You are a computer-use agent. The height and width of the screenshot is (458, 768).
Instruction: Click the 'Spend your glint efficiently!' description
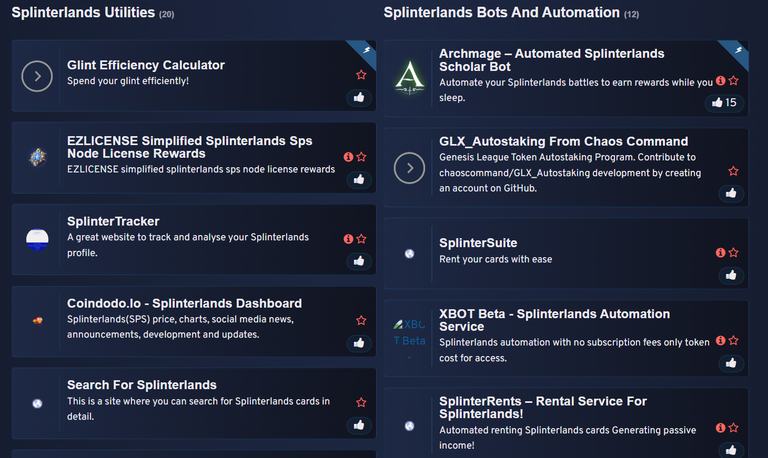pos(128,81)
